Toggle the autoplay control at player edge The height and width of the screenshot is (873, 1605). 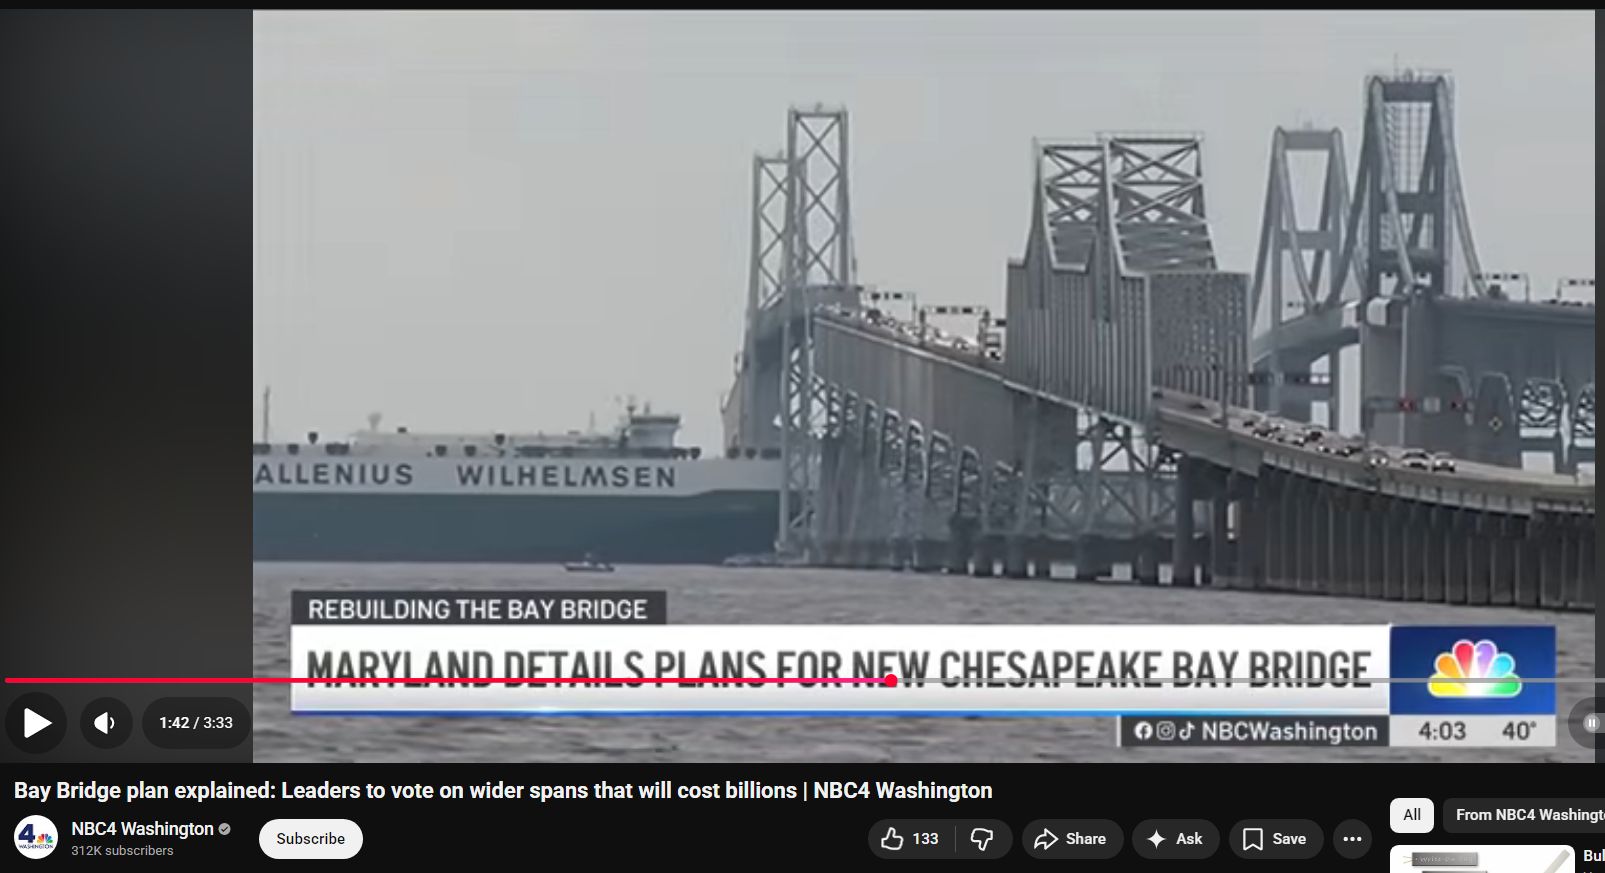click(1590, 722)
